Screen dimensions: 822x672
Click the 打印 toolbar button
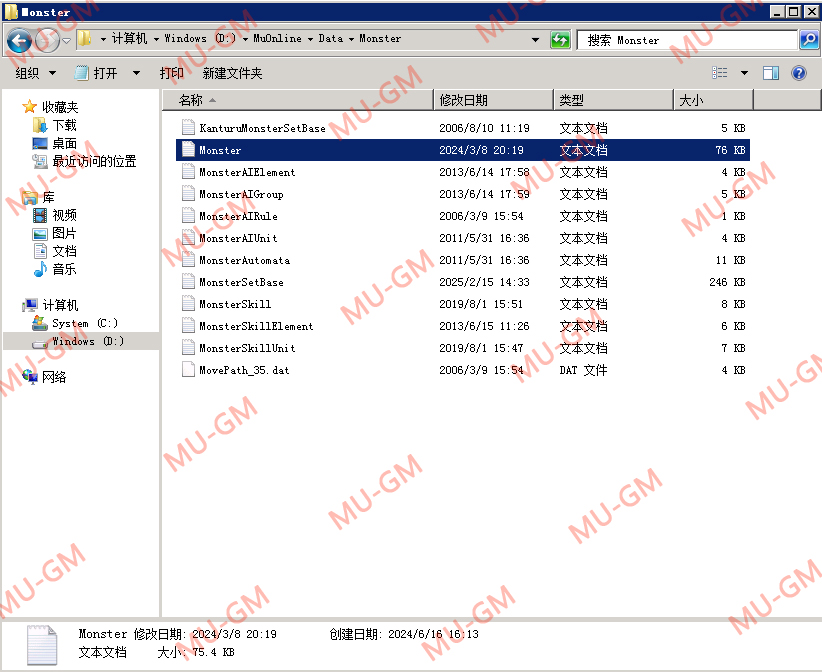click(172, 73)
